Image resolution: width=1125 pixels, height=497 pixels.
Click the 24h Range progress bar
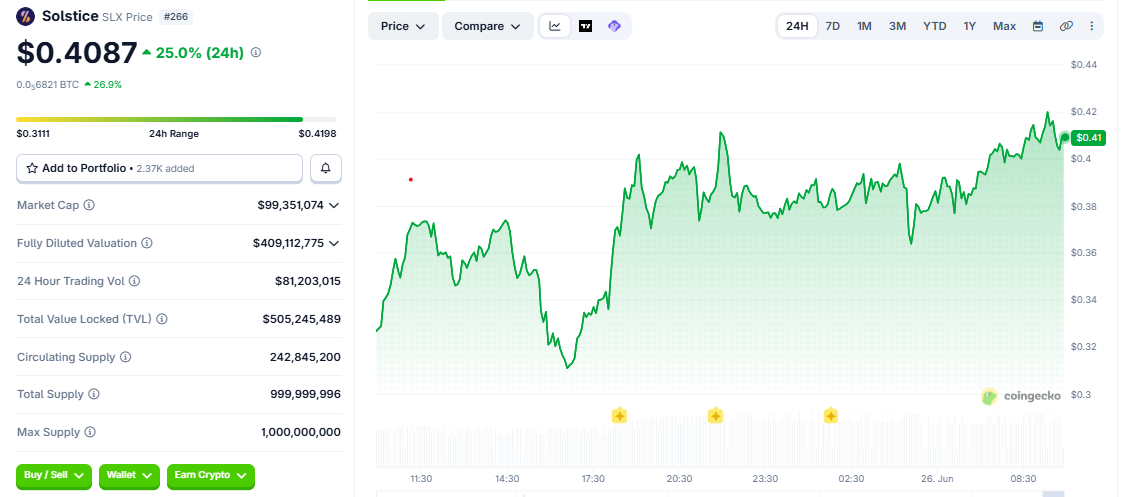[176, 119]
